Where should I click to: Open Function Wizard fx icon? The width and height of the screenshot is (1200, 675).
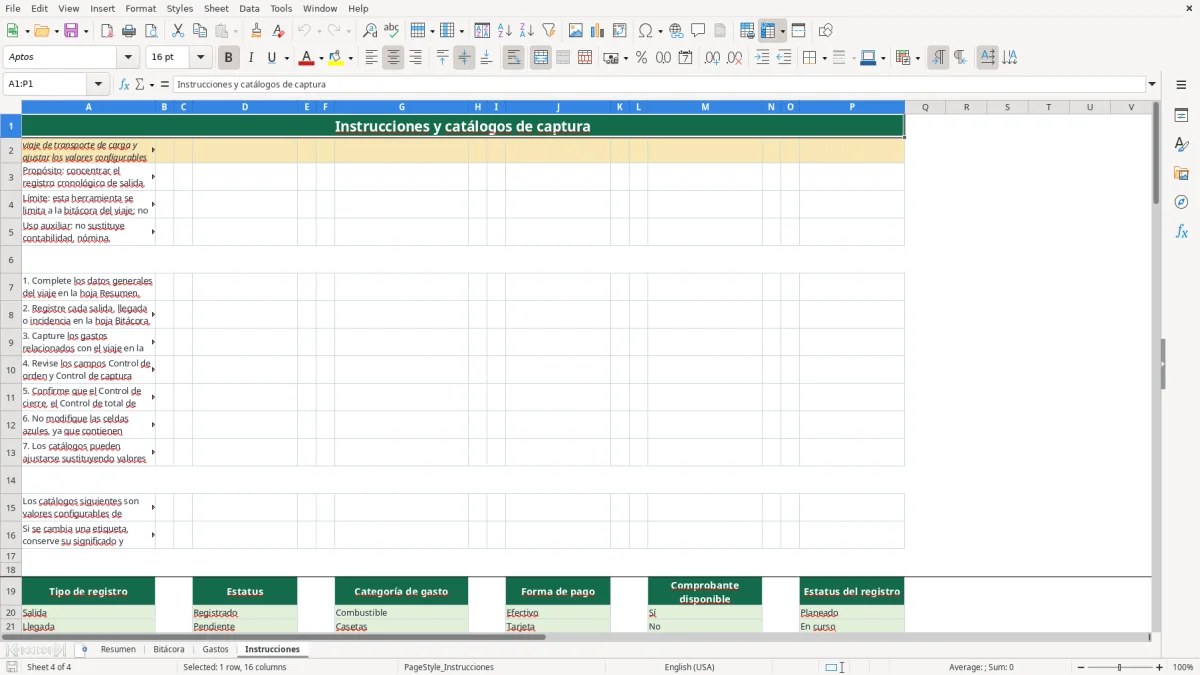[124, 84]
